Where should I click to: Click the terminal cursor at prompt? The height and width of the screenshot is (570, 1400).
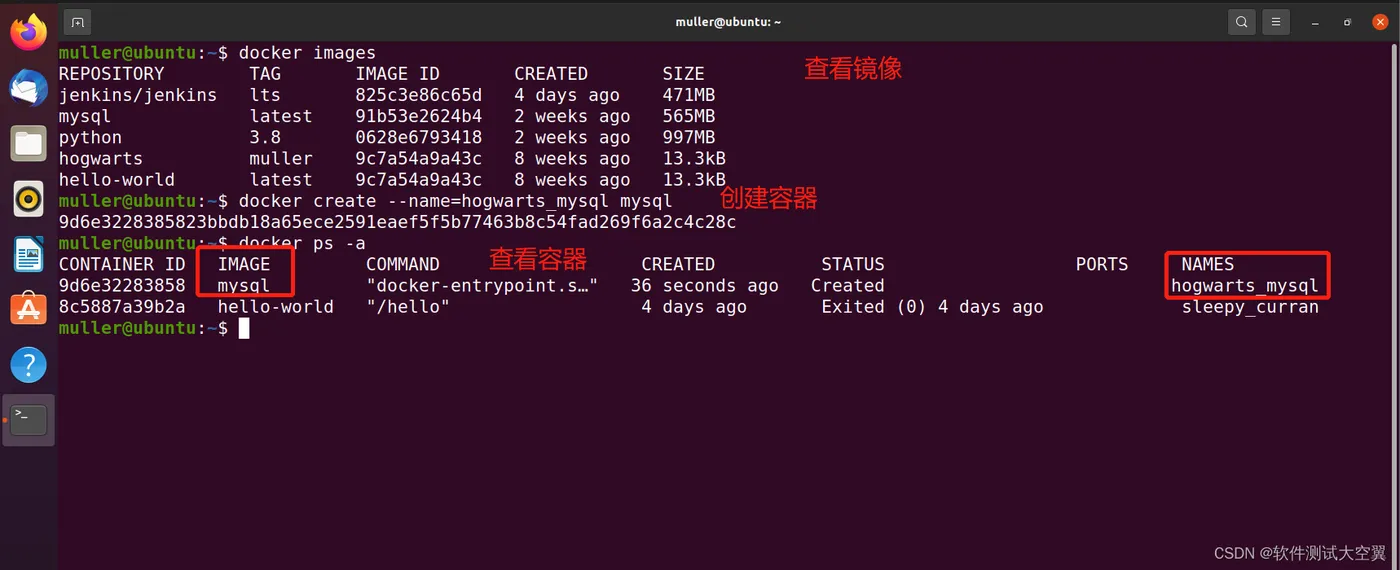click(x=243, y=328)
